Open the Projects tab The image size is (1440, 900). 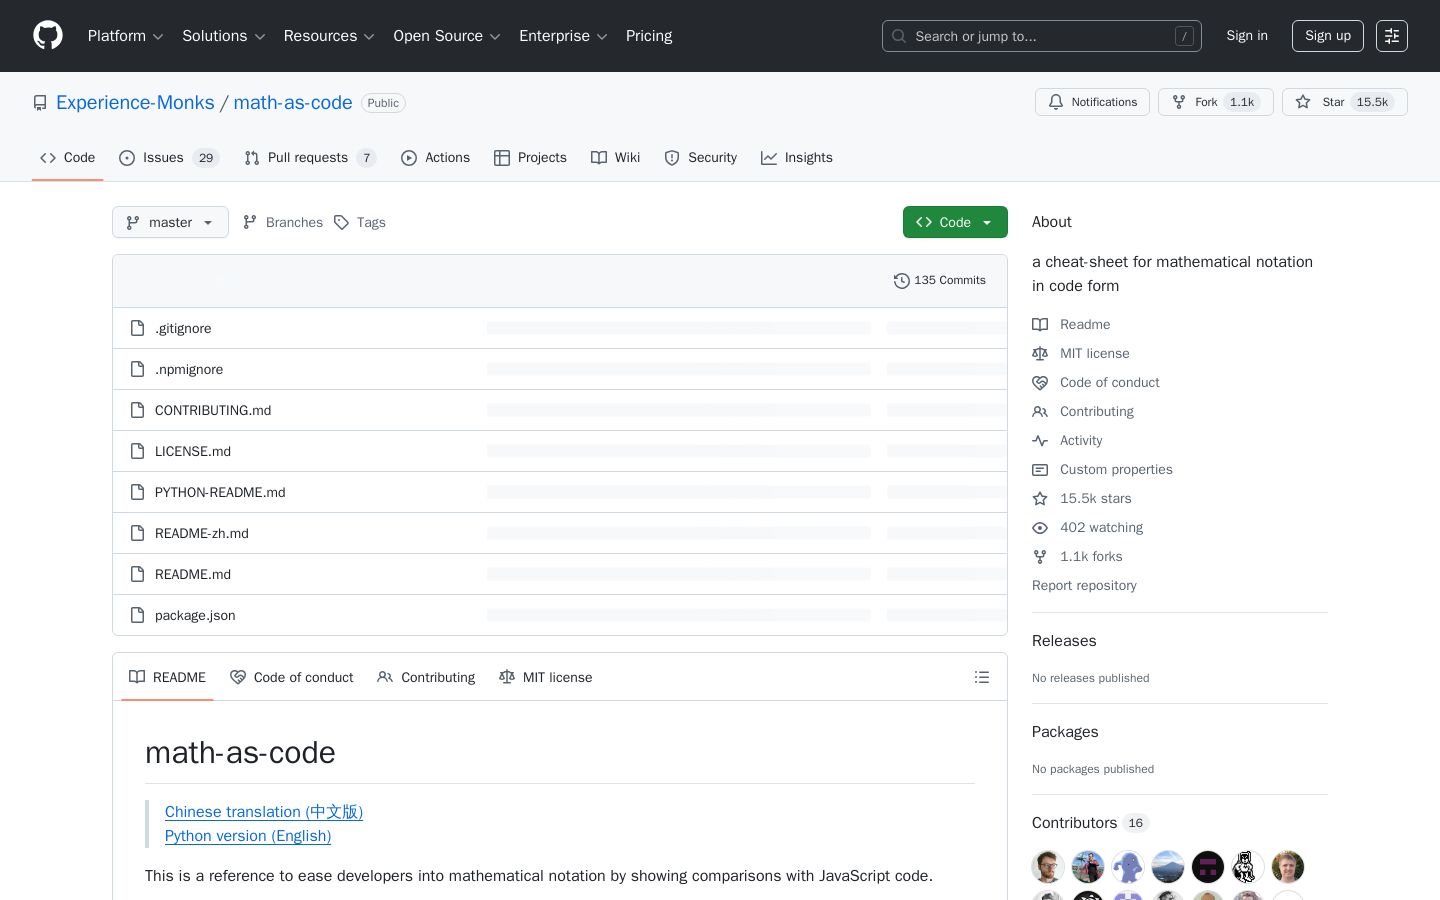[530, 158]
